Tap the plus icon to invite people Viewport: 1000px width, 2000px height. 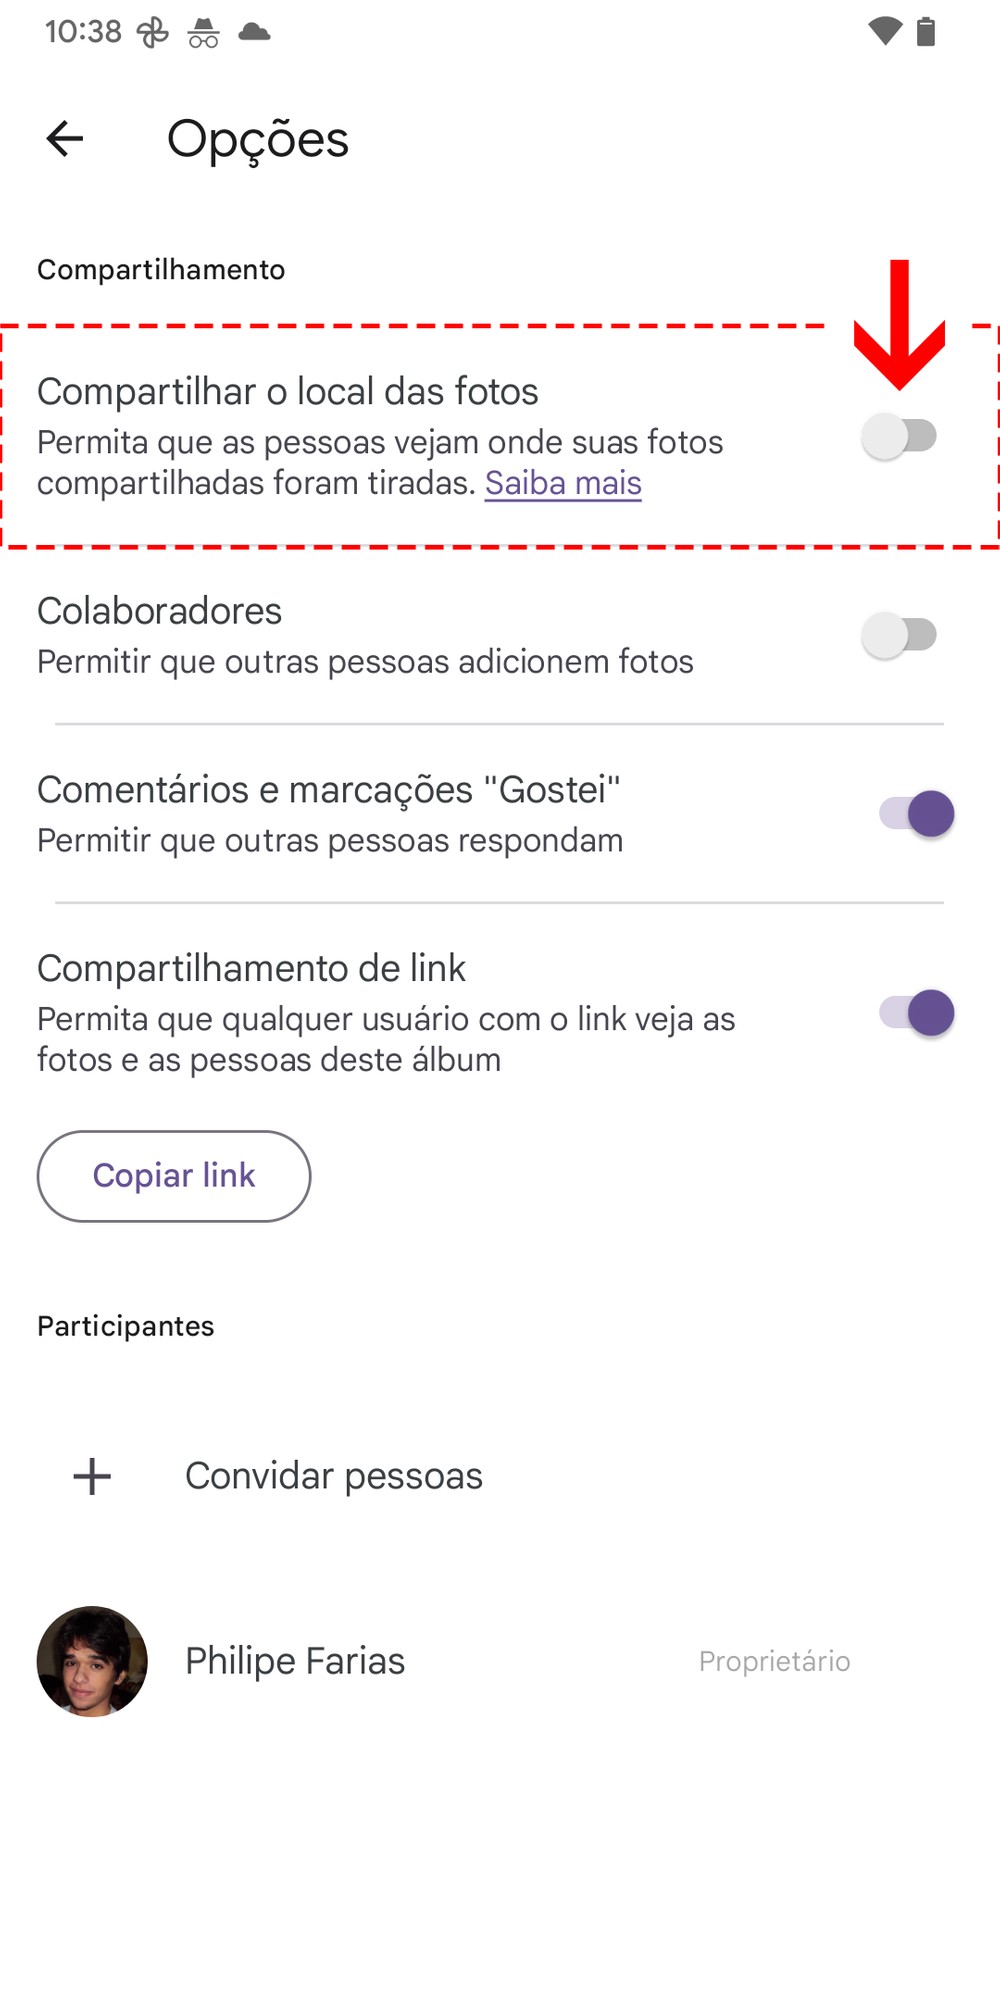point(92,1476)
